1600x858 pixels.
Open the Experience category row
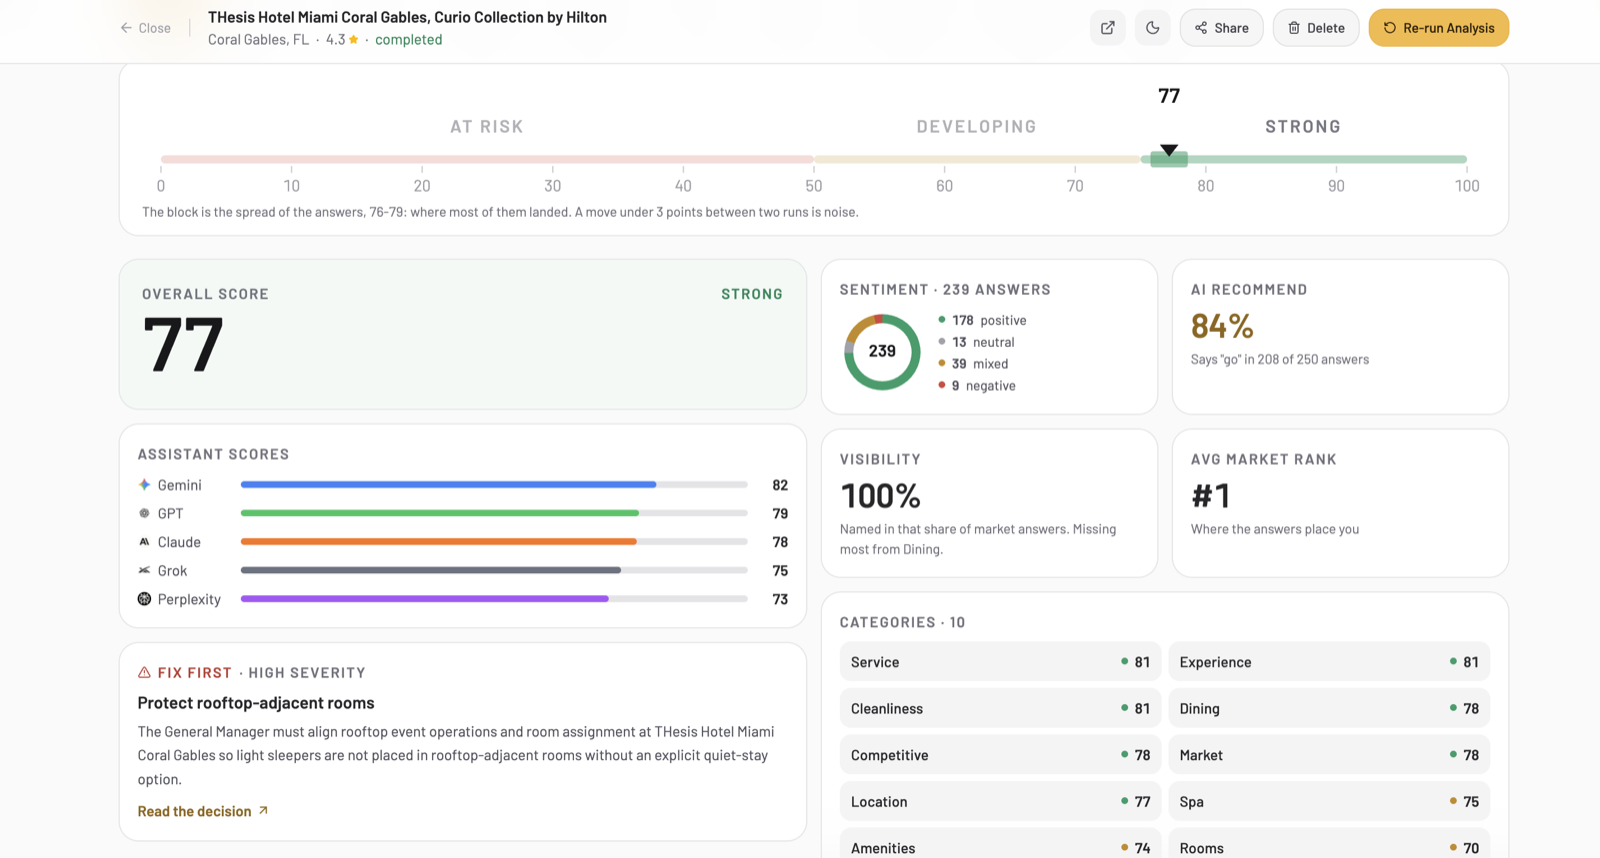coord(1329,662)
